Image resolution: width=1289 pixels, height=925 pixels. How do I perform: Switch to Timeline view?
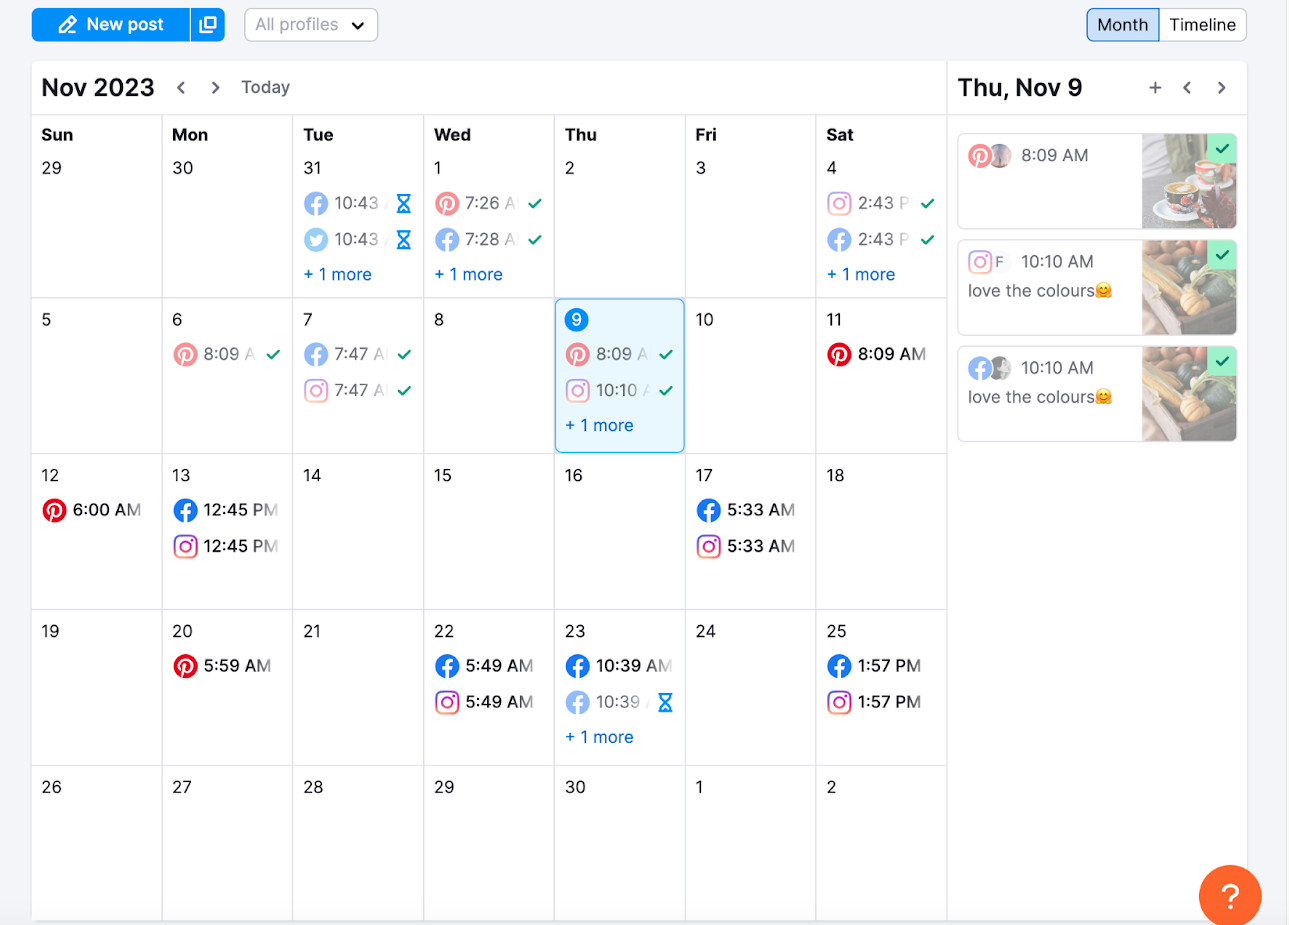coord(1202,24)
